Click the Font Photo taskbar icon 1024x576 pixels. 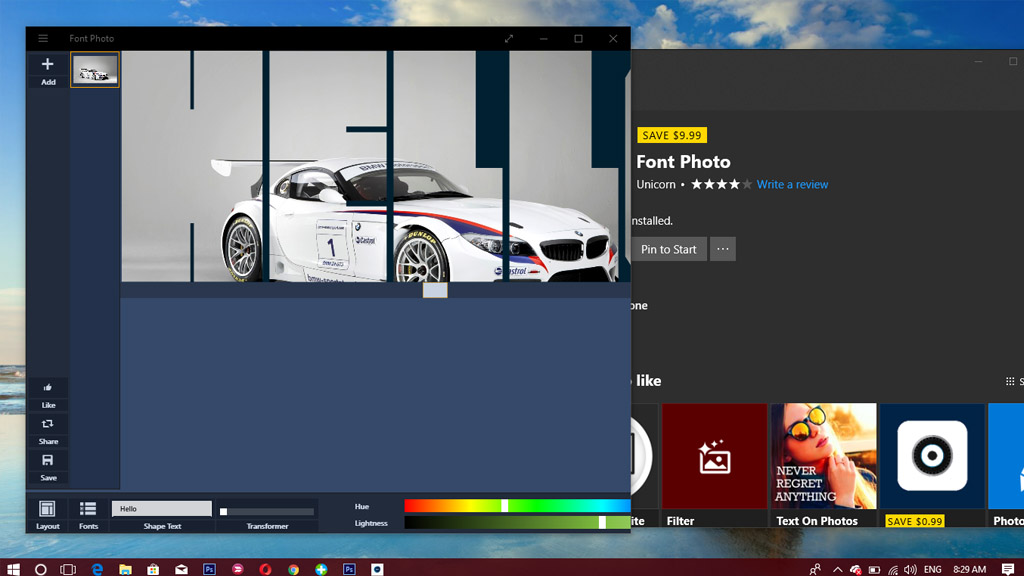pos(377,569)
